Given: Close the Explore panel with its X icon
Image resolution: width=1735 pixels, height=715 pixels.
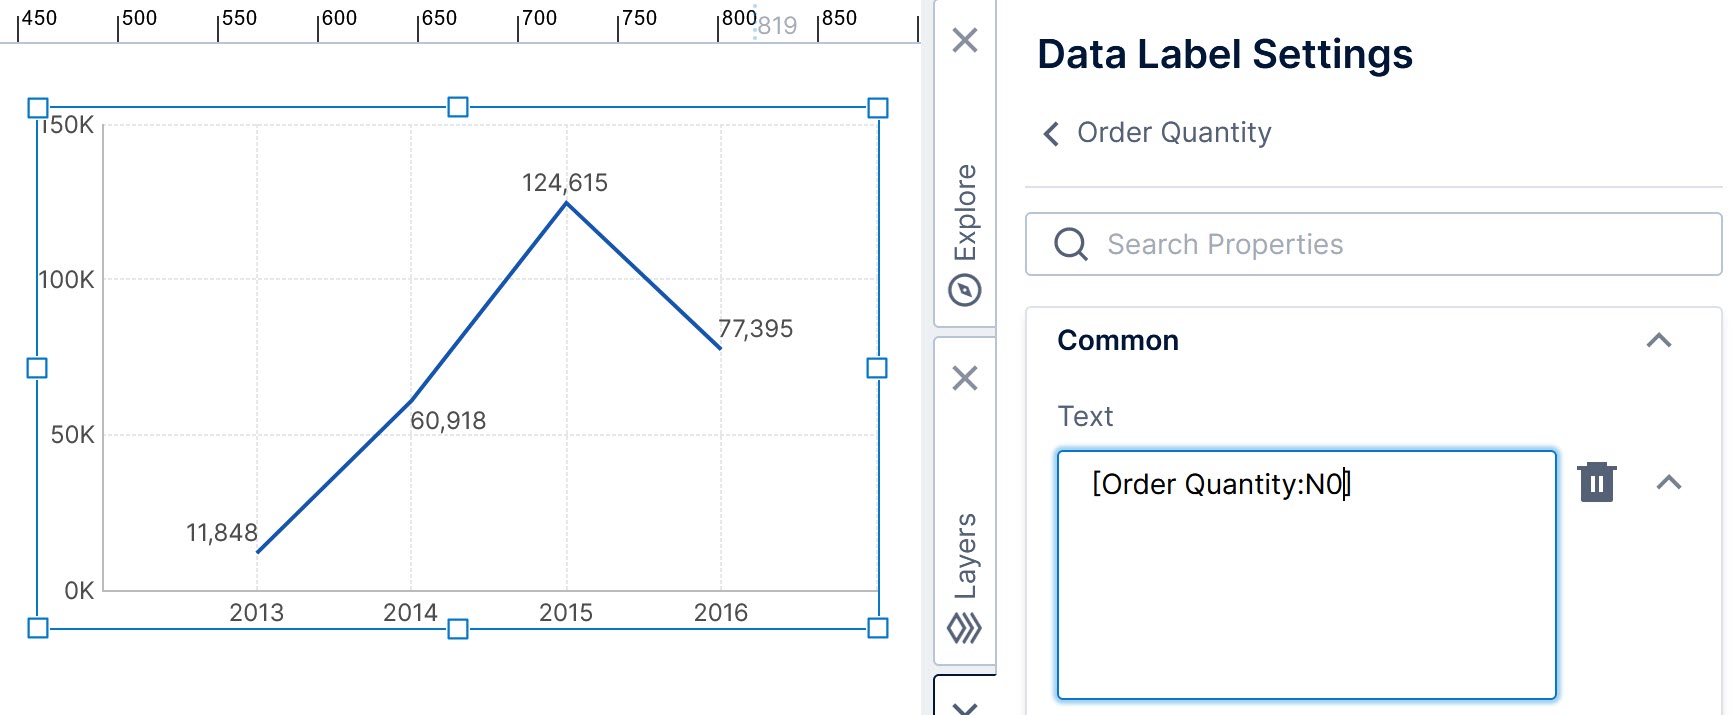Looking at the screenshot, I should tap(963, 40).
